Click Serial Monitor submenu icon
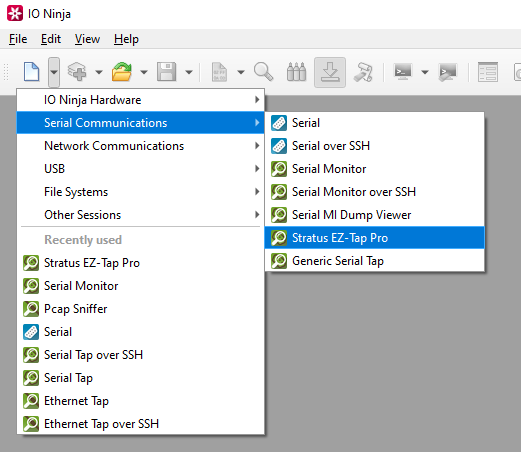 pyautogui.click(x=279, y=169)
